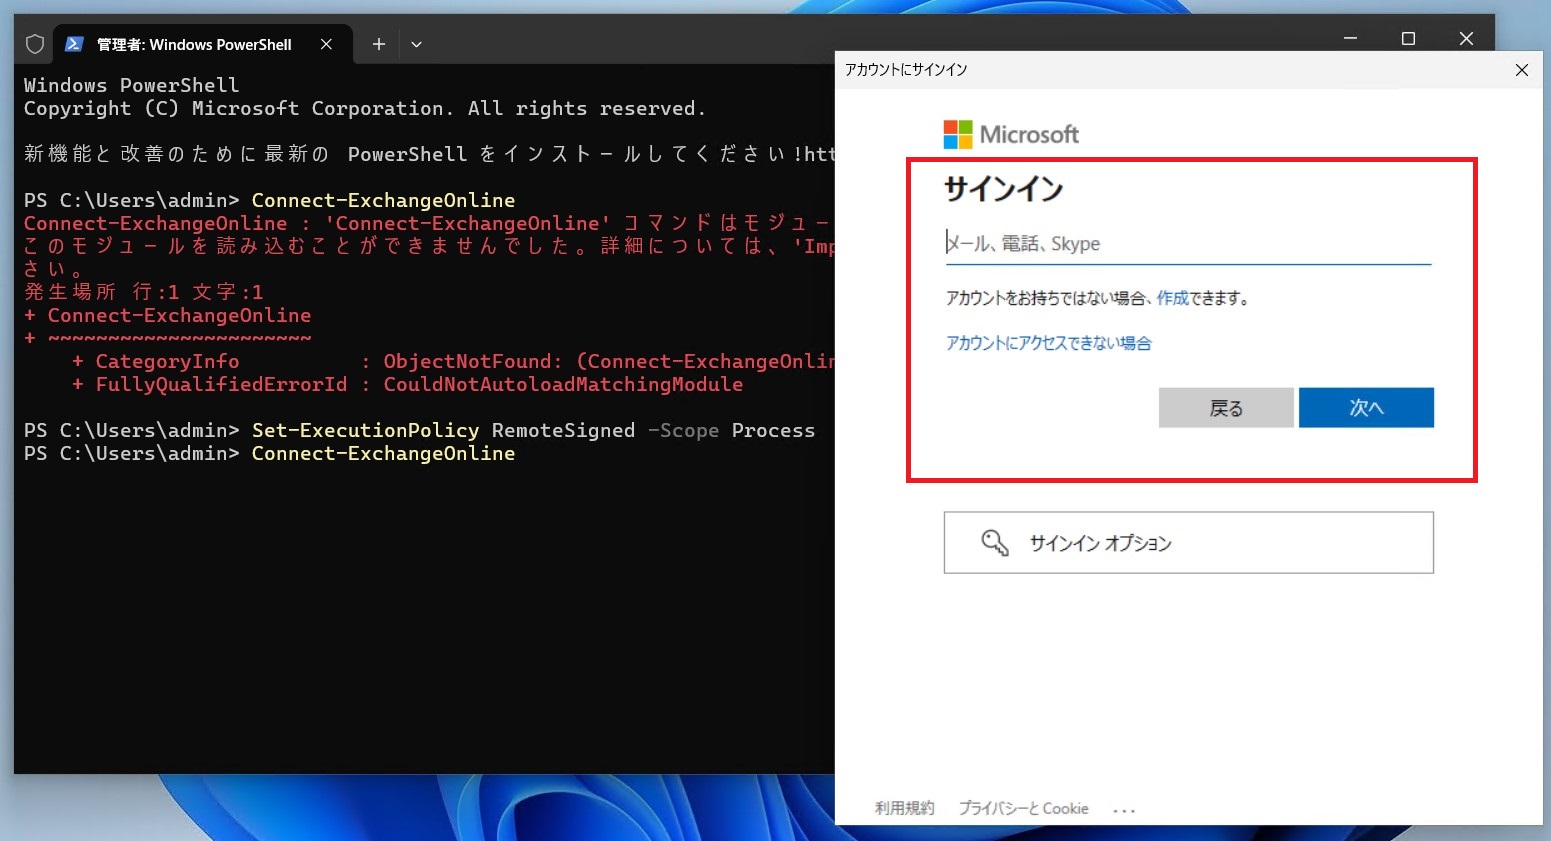The width and height of the screenshot is (1551, 841).
Task: Click the アカウントにサインイン dialog title
Action: [906, 70]
